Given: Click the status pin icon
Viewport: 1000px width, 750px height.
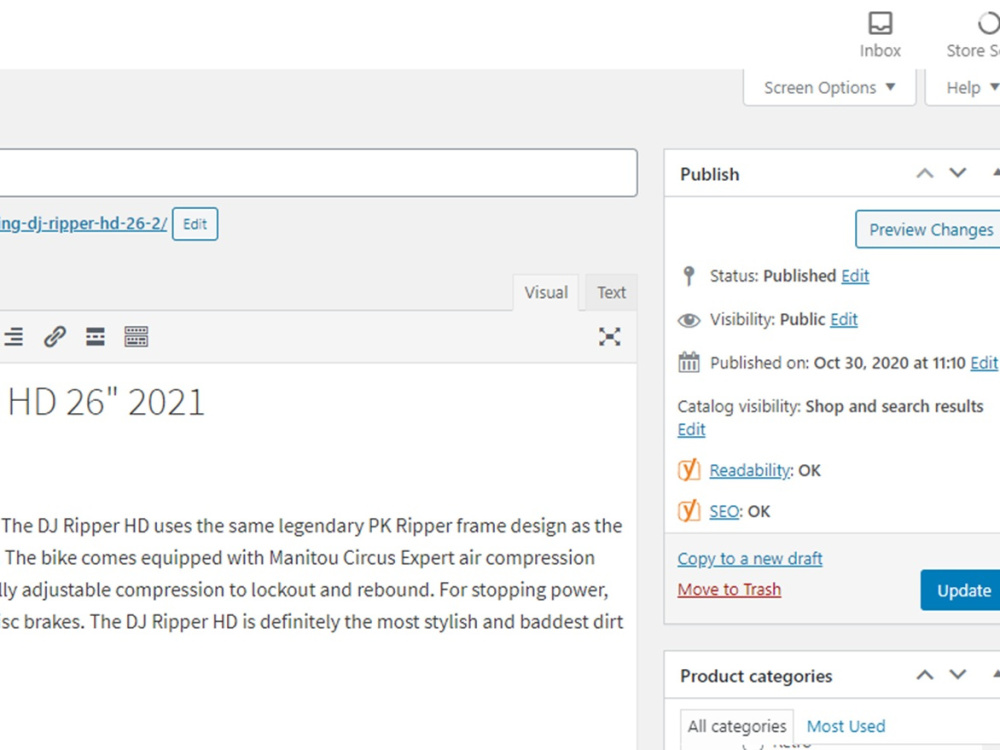Looking at the screenshot, I should tap(689, 276).
